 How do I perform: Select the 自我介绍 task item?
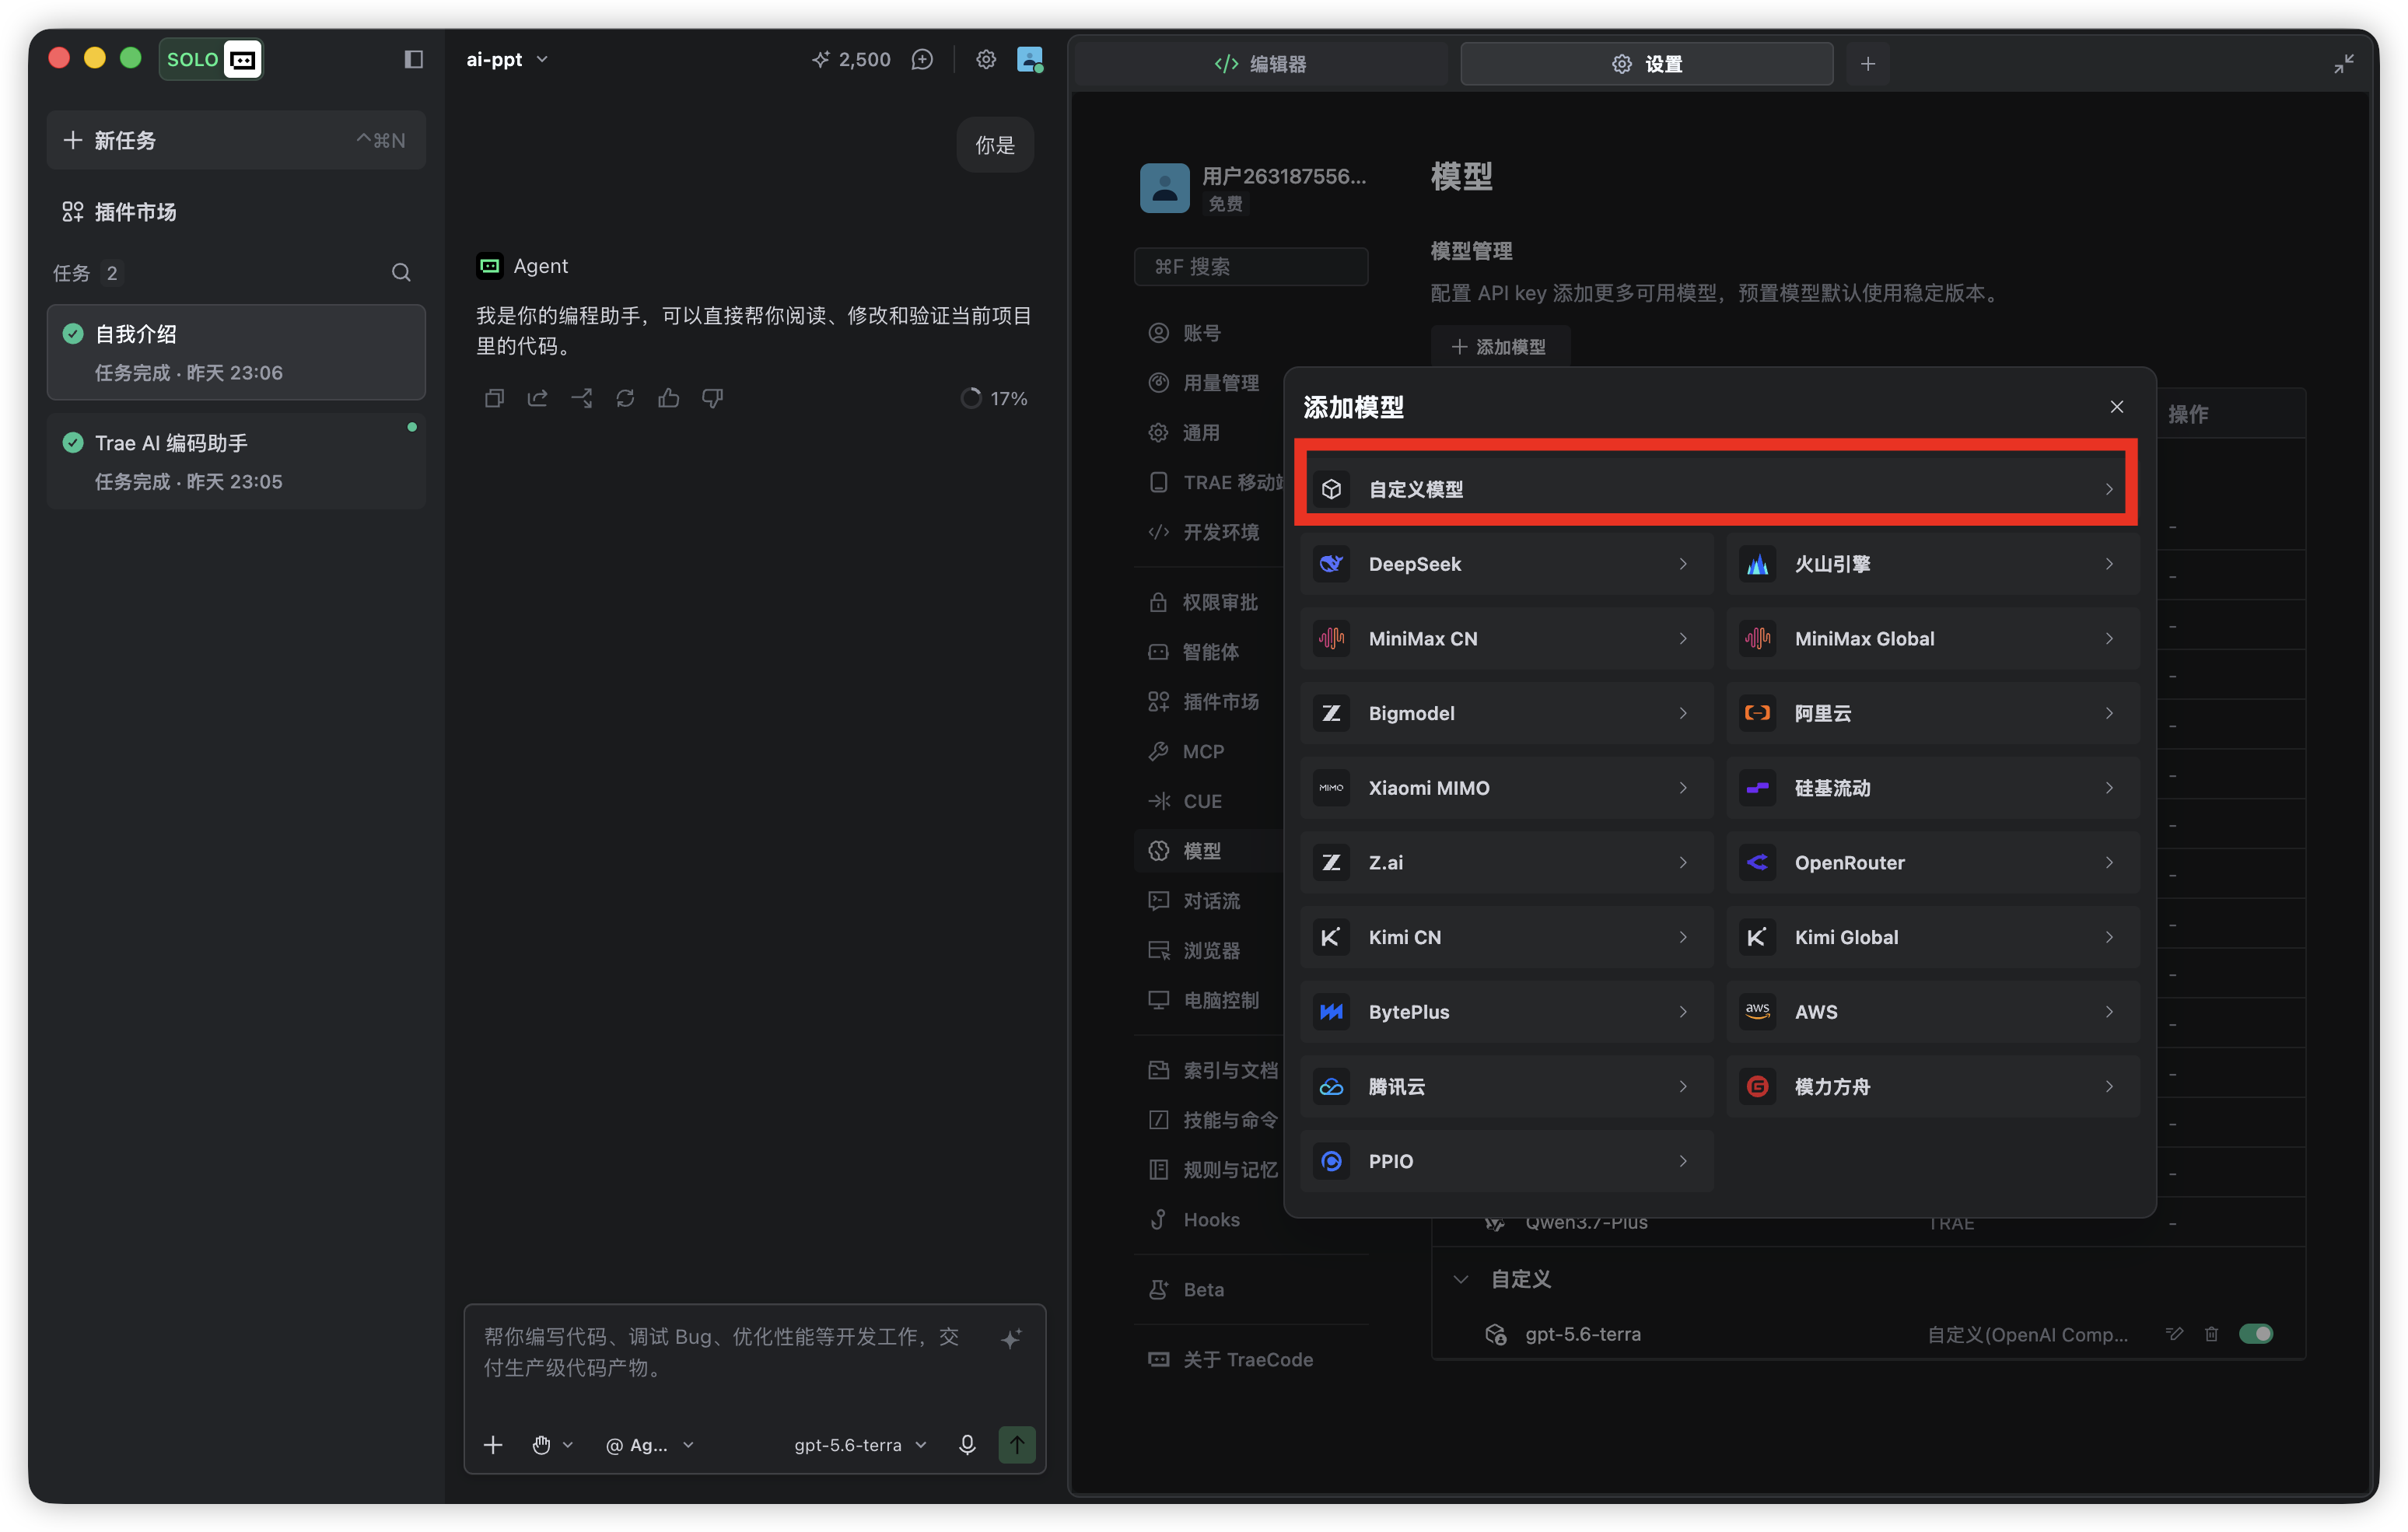pos(236,352)
